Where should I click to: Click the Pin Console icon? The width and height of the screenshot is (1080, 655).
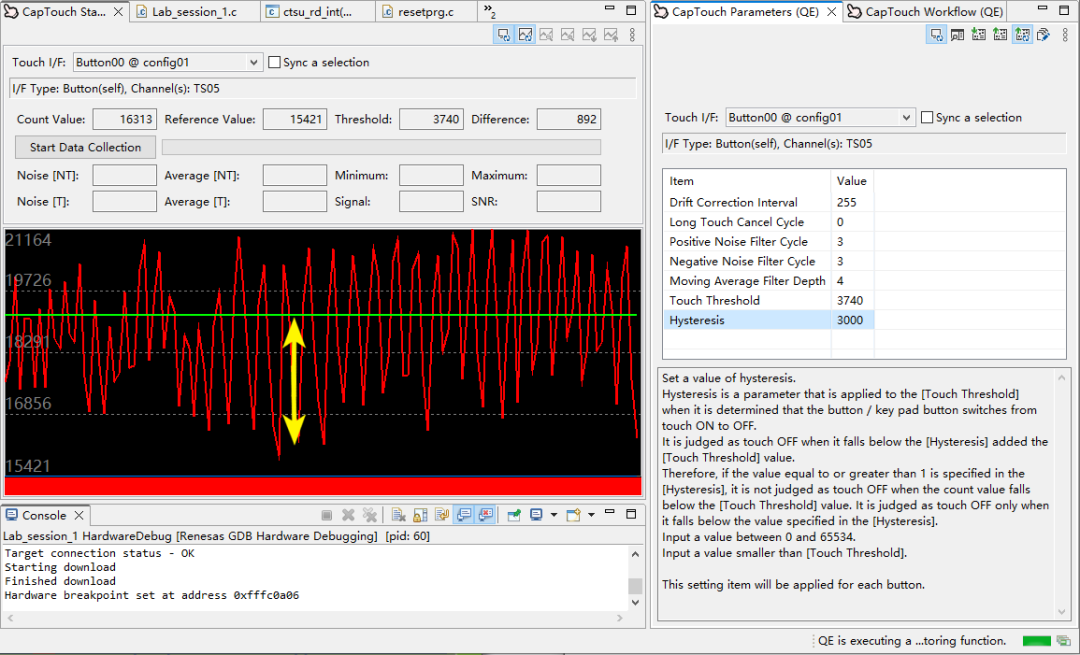513,516
